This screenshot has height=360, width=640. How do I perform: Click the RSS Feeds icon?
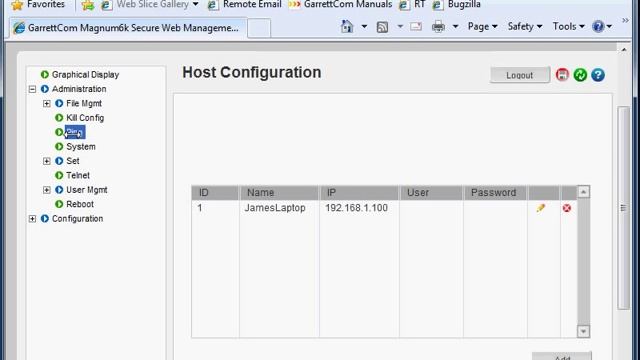[382, 27]
